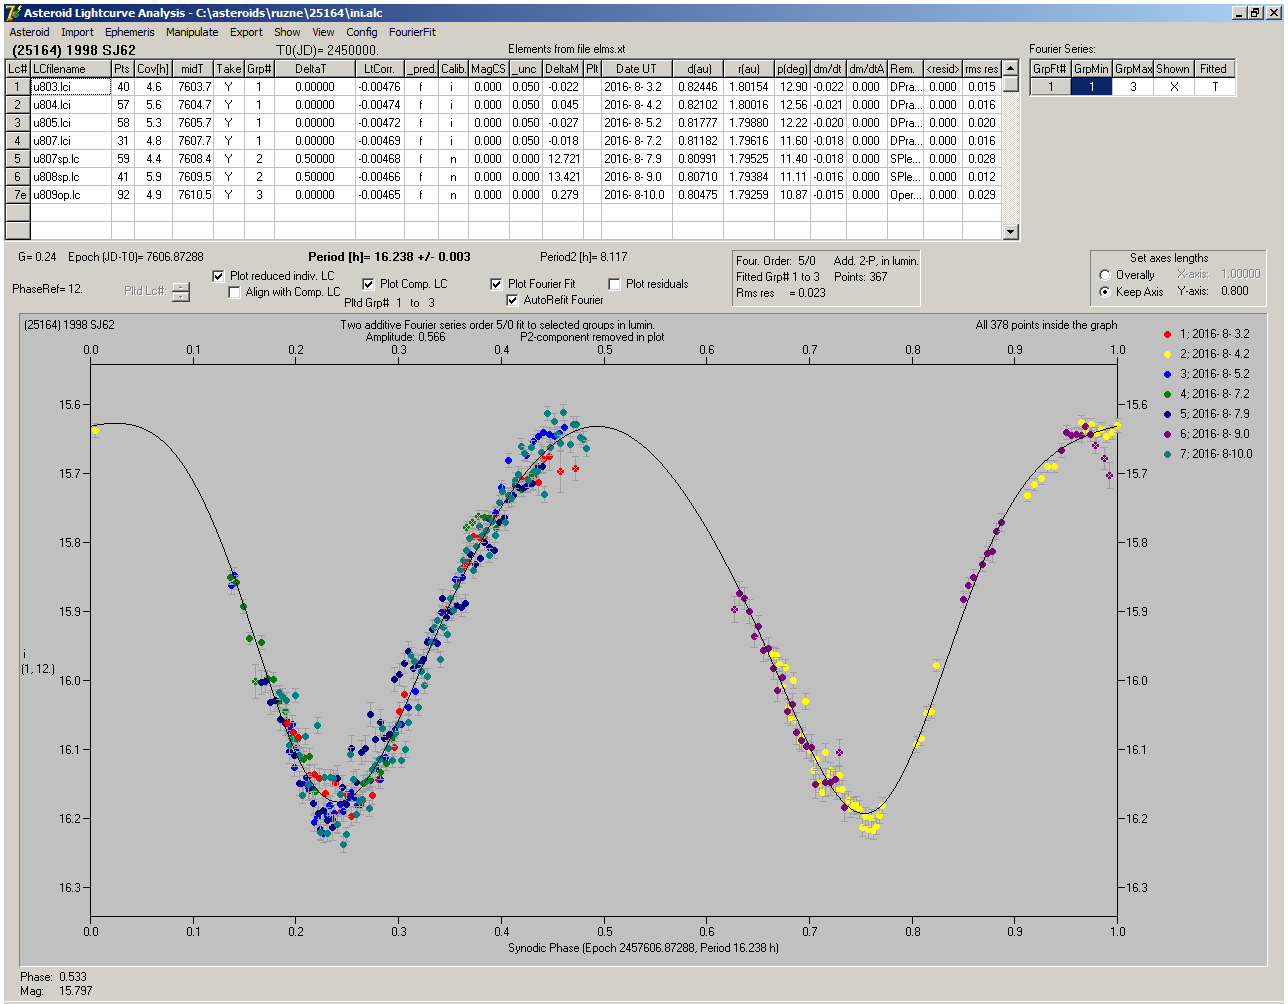
Task: Restore the application window
Action: pyautogui.click(x=1255, y=12)
